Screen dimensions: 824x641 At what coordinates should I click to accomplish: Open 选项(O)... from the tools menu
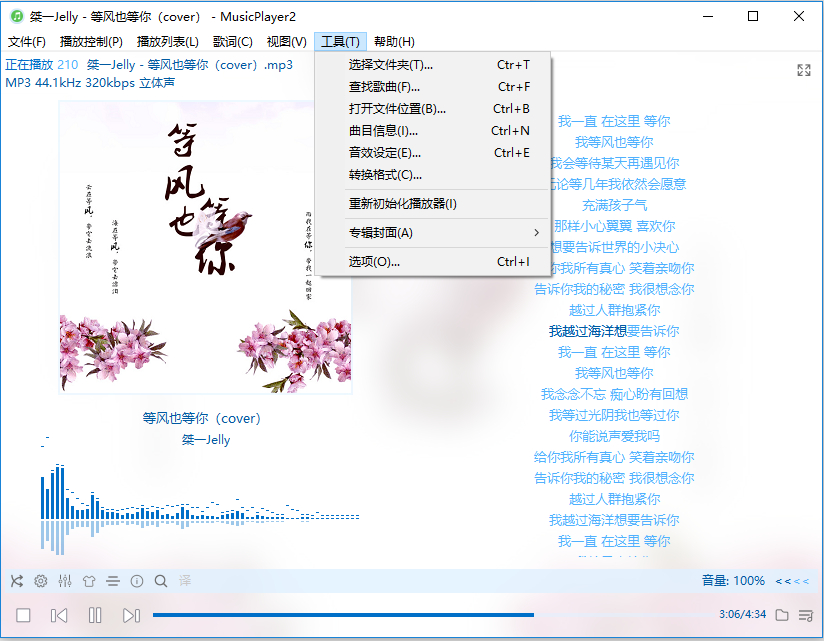(x=433, y=262)
